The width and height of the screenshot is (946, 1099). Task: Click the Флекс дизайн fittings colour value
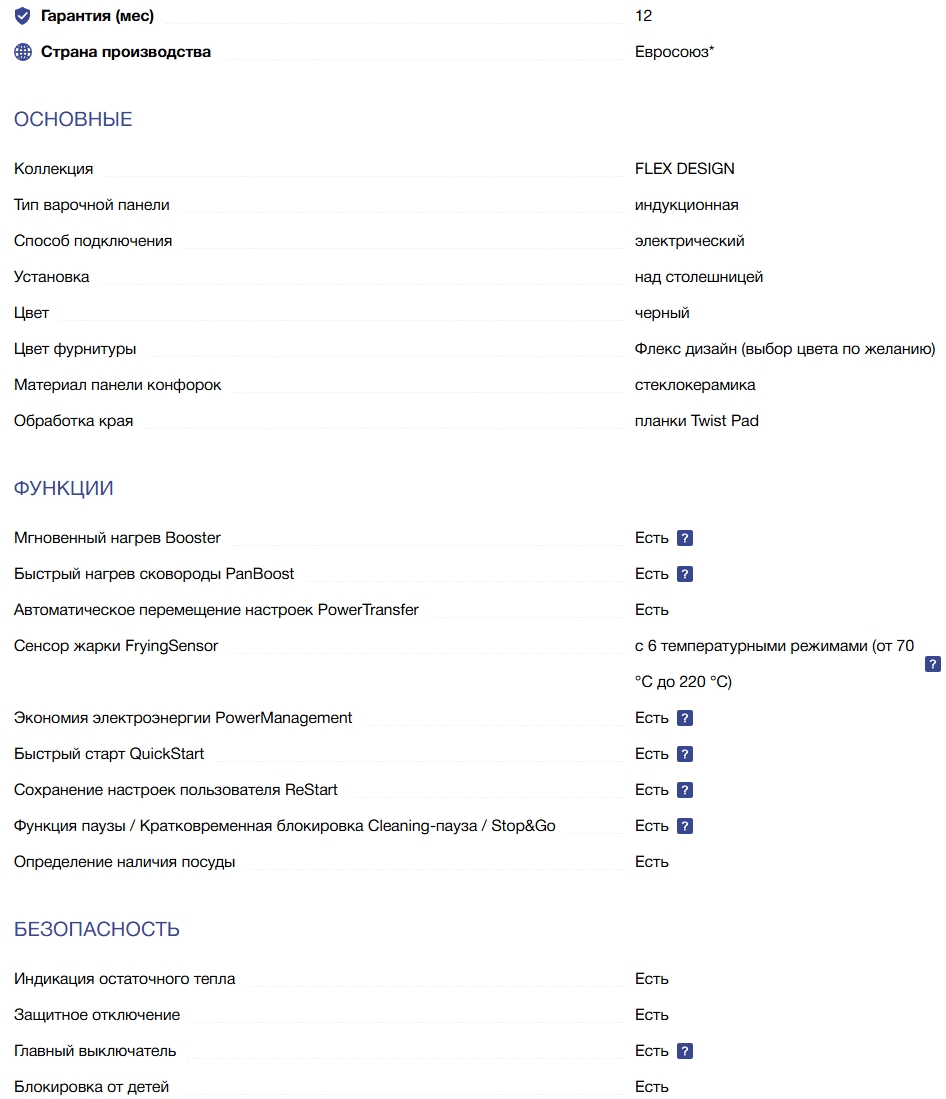pyautogui.click(x=784, y=349)
